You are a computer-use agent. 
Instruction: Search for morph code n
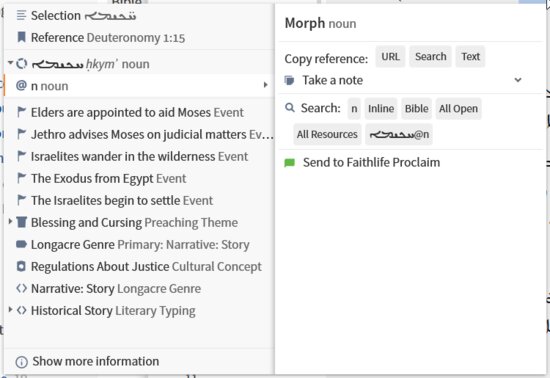[x=354, y=109]
